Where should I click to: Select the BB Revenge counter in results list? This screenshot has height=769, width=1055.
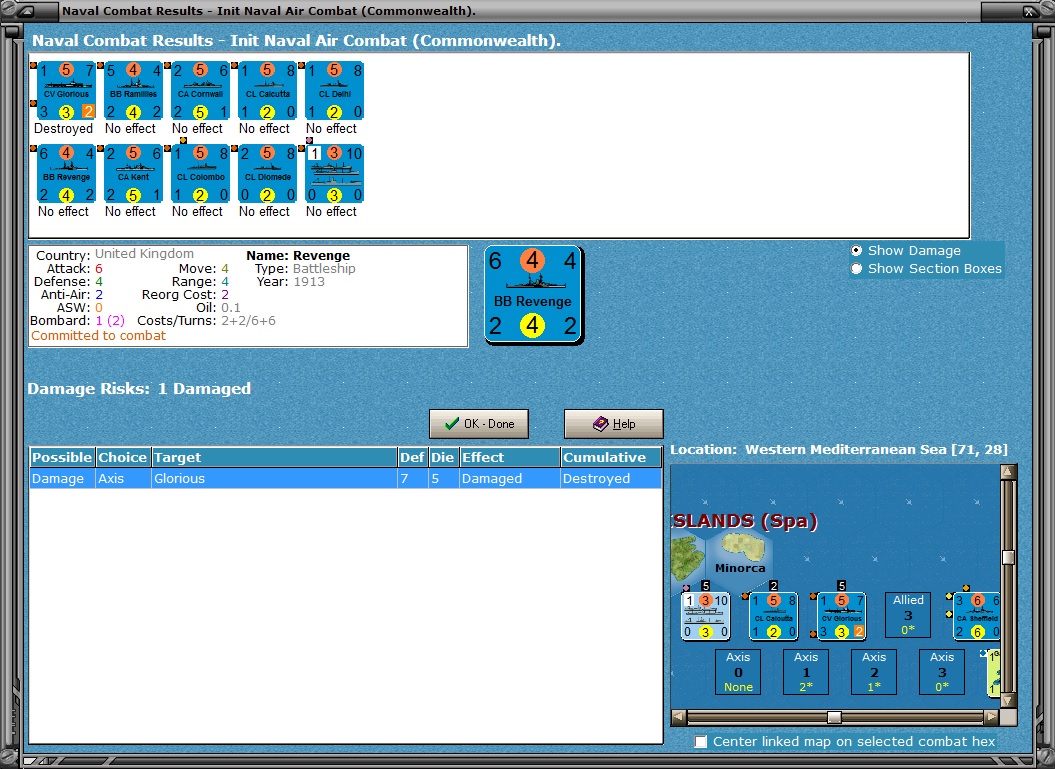click(x=66, y=174)
